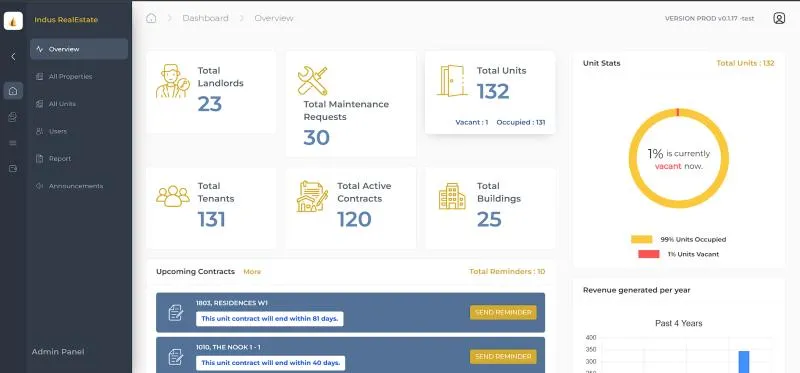
Task: Click the Indus RealEstate flame logo
Action: click(x=13, y=21)
